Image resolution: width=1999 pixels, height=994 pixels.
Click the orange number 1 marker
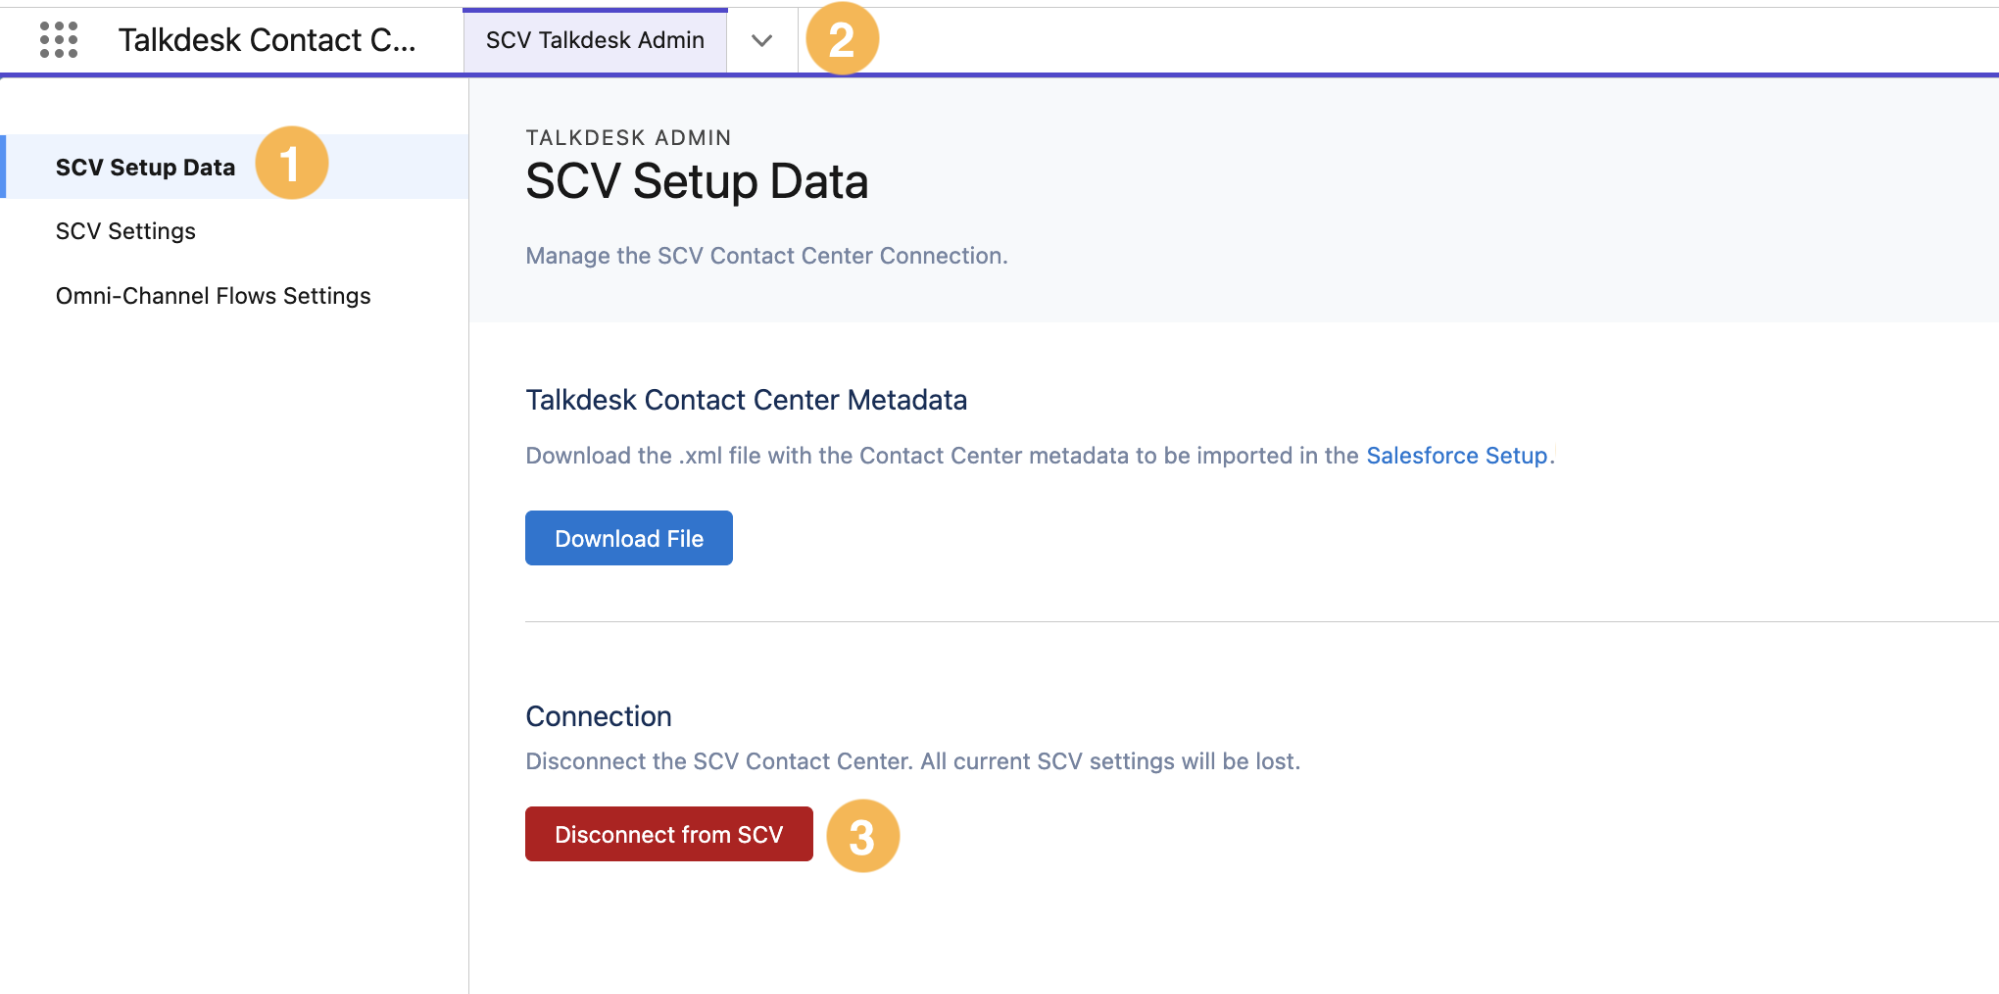[x=292, y=163]
